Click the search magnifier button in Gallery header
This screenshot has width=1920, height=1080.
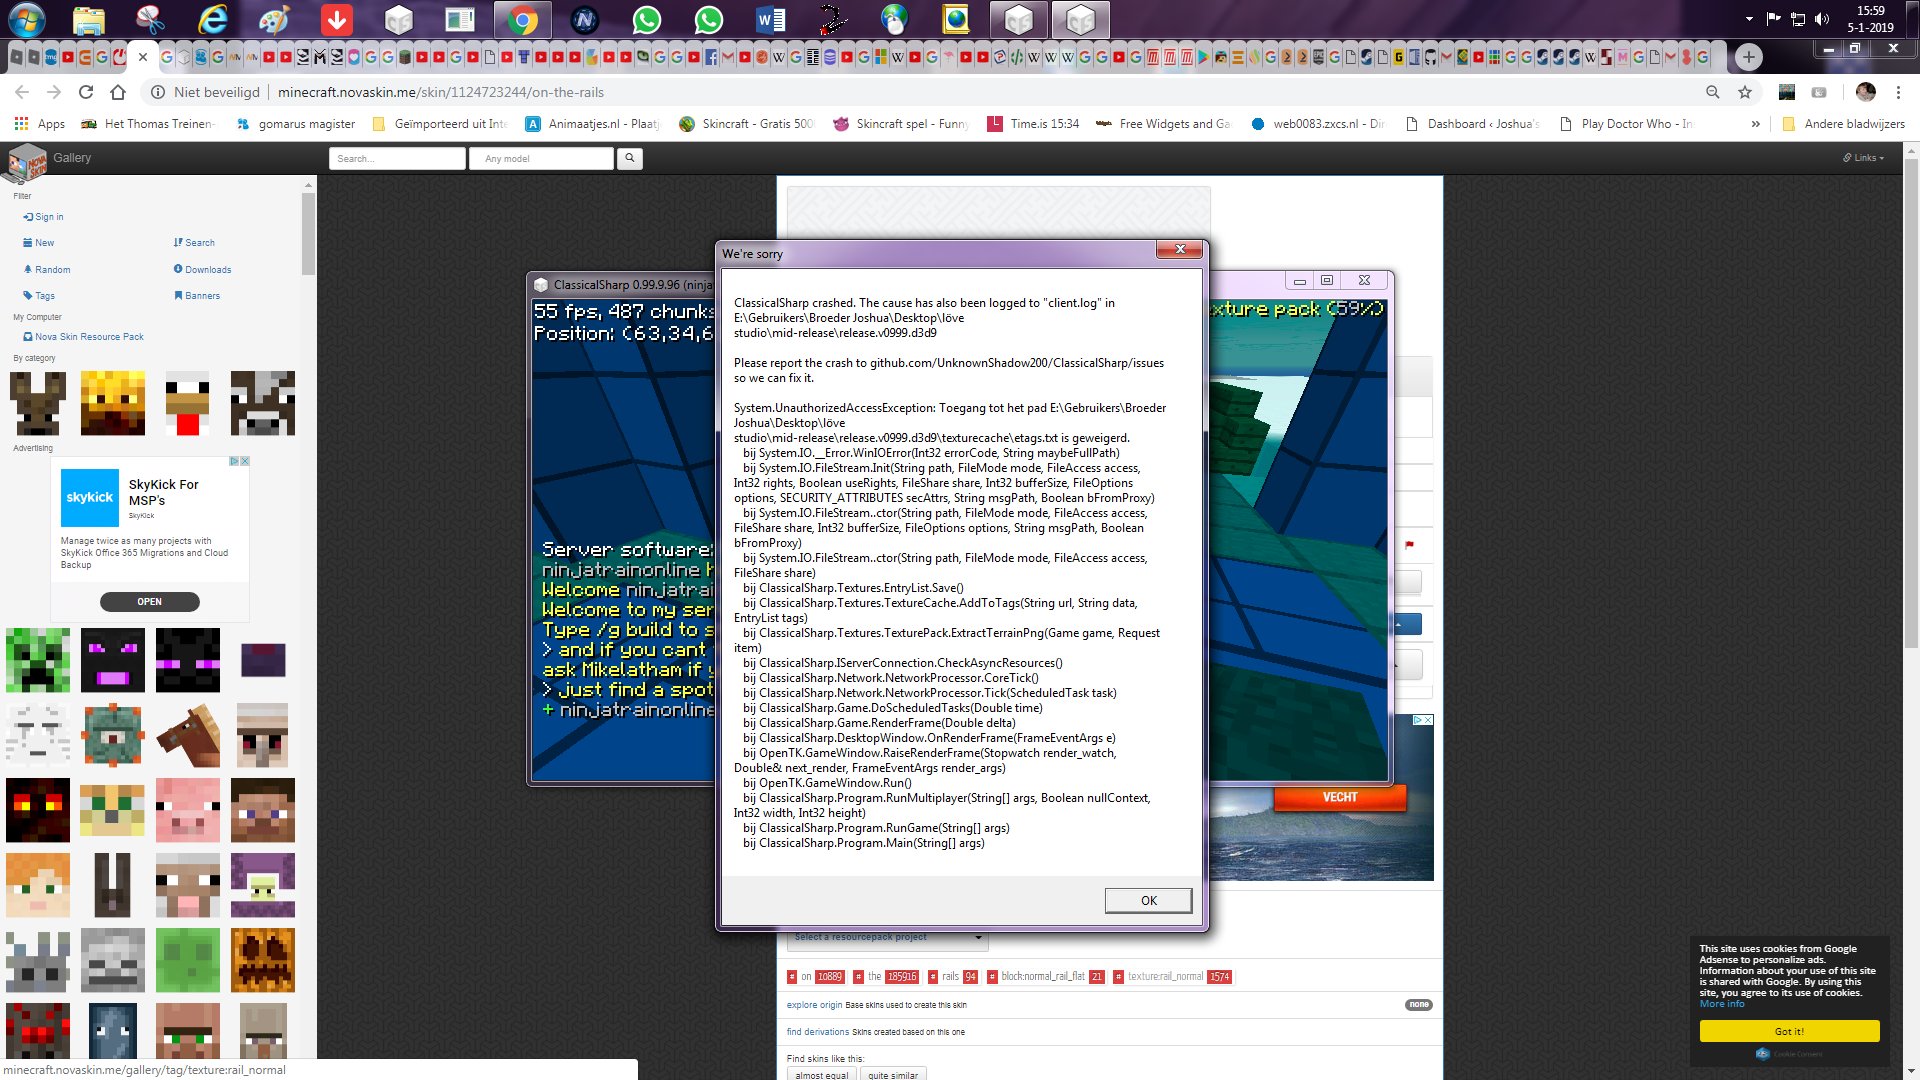tap(629, 158)
